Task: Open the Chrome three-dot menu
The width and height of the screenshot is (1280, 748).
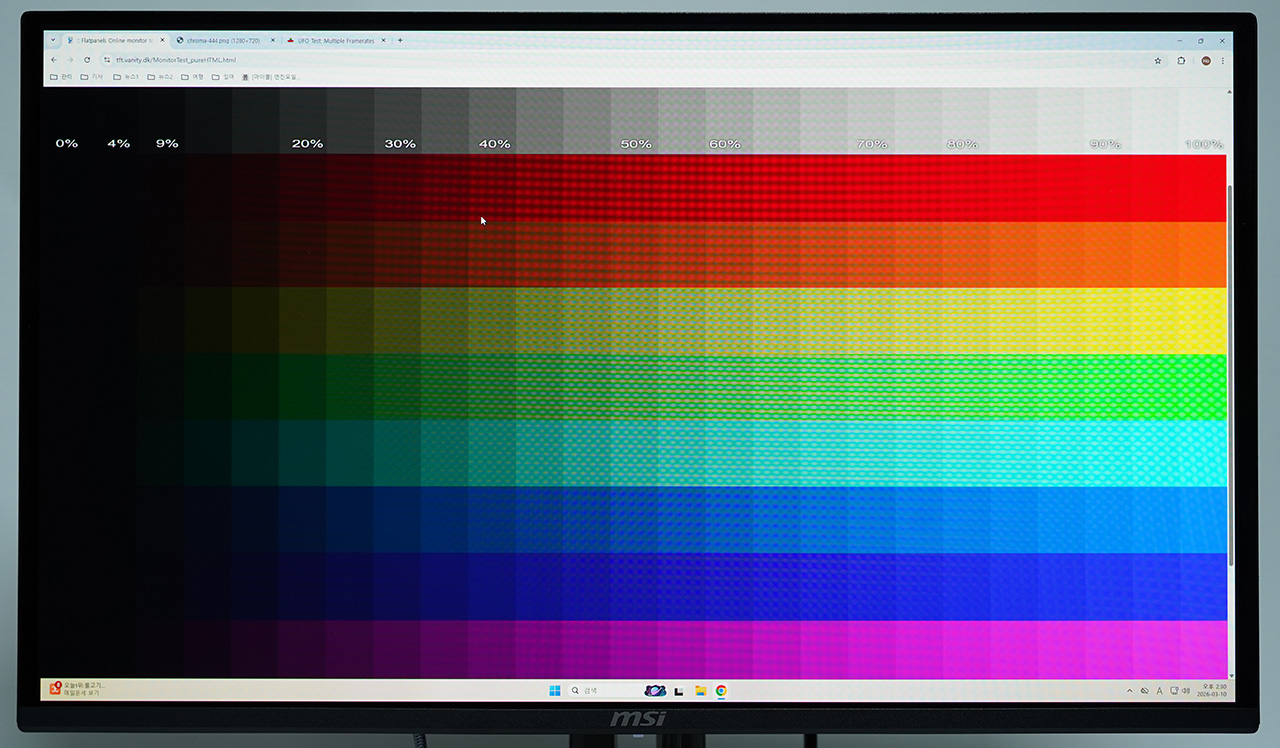Action: [x=1222, y=61]
